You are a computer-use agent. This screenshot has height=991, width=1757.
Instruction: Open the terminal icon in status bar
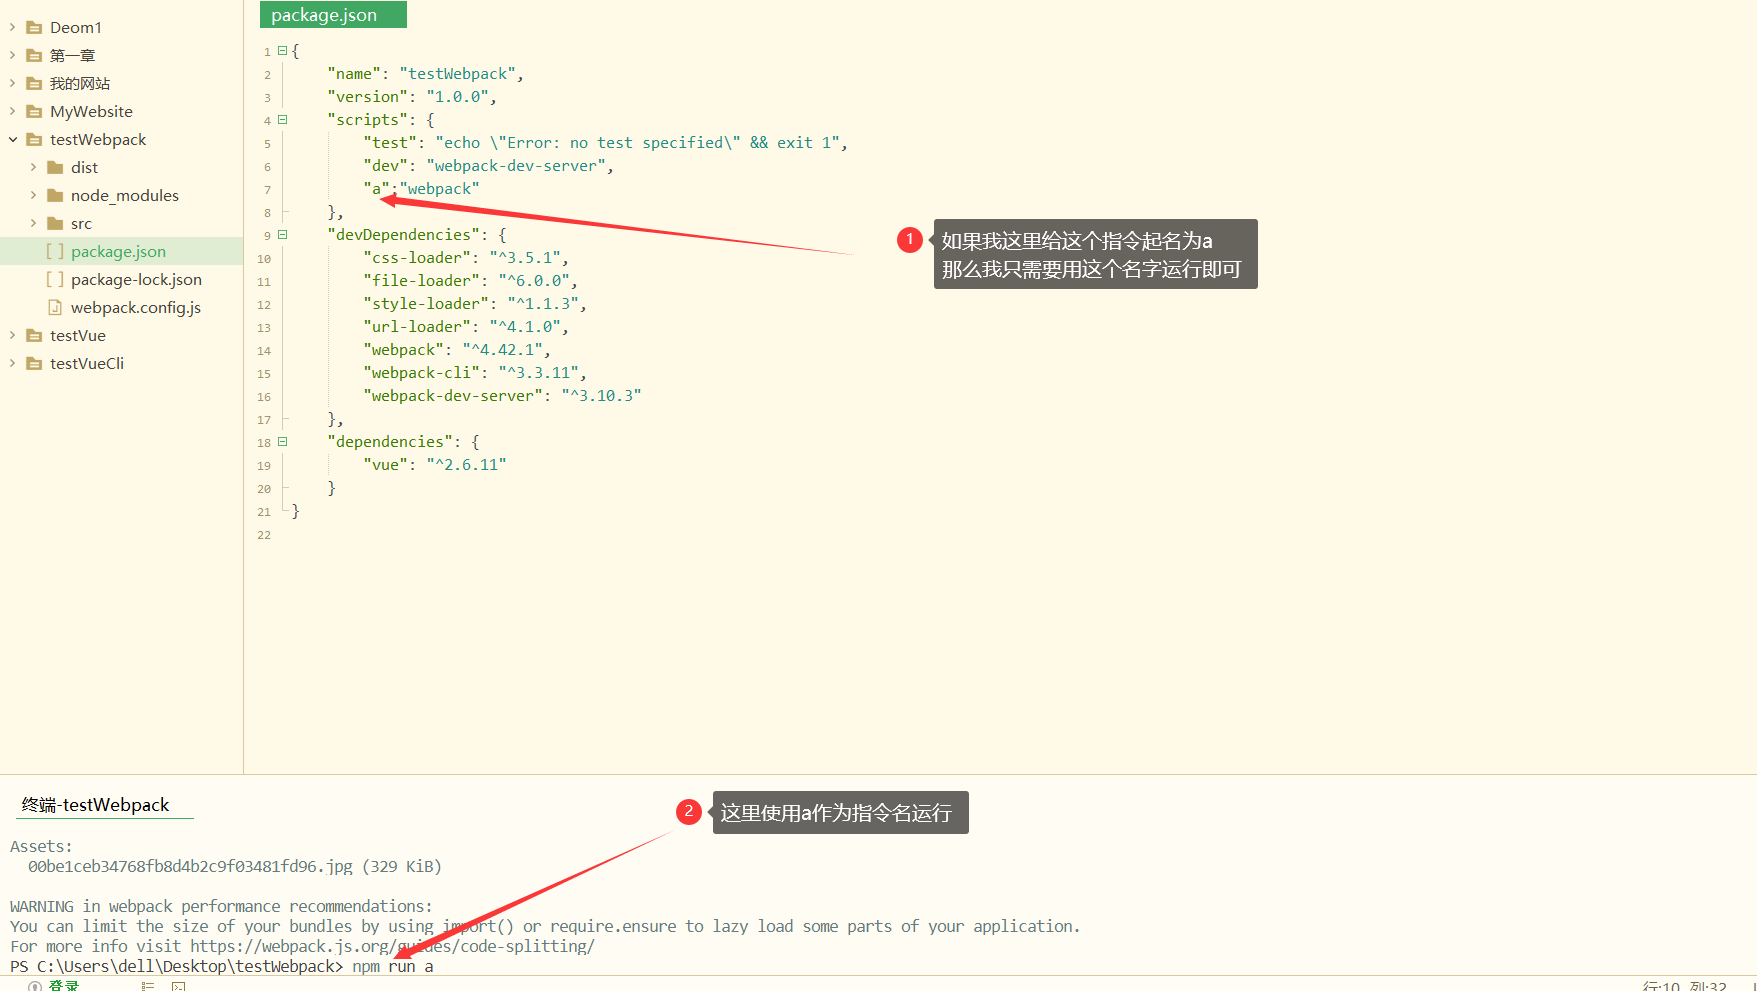179,986
